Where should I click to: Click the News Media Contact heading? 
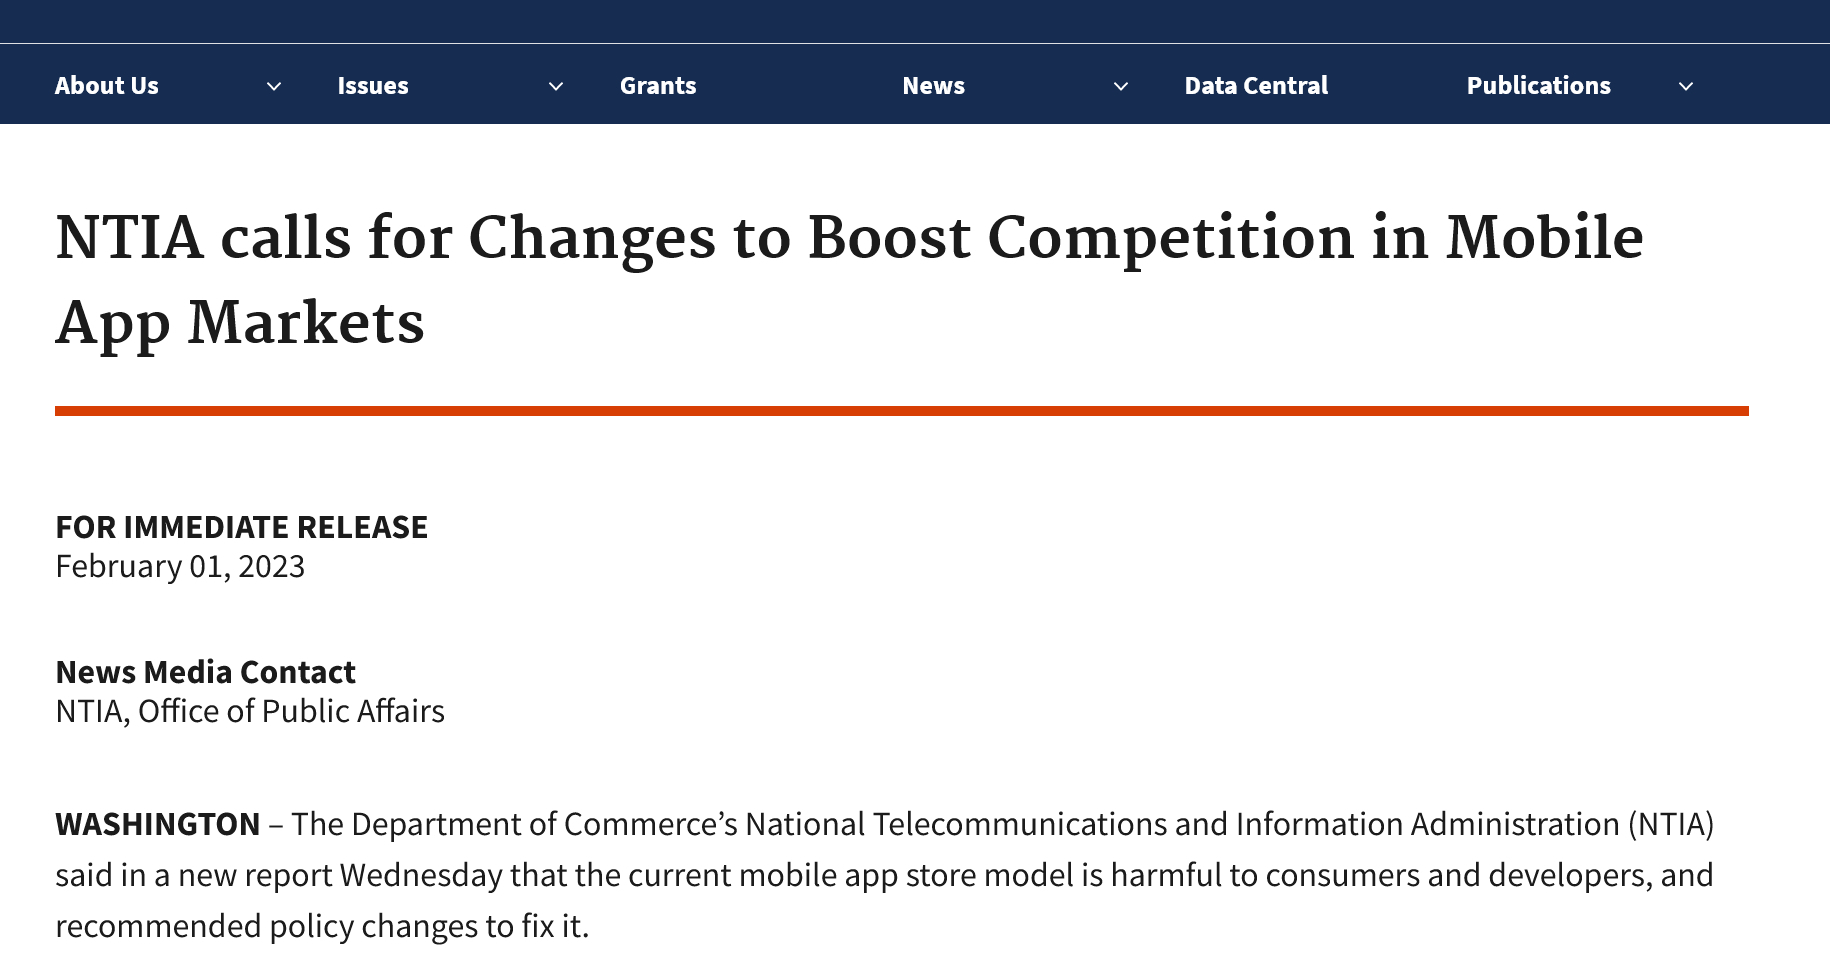click(x=205, y=672)
